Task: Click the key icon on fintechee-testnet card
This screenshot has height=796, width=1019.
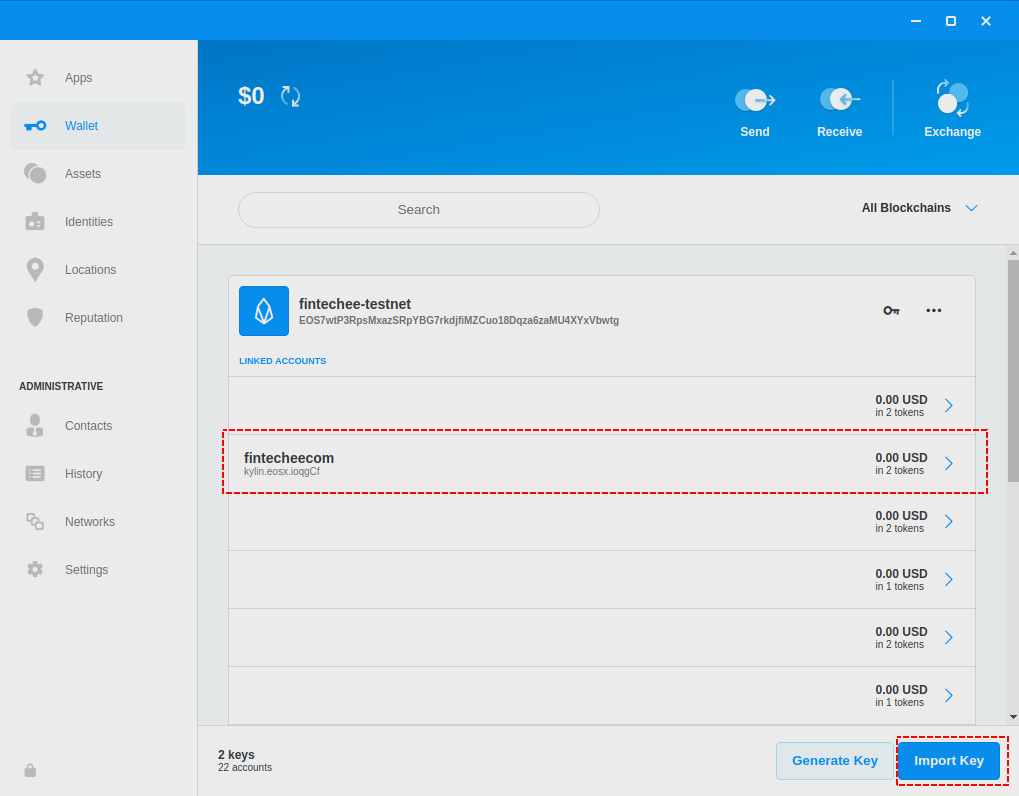Action: [891, 311]
